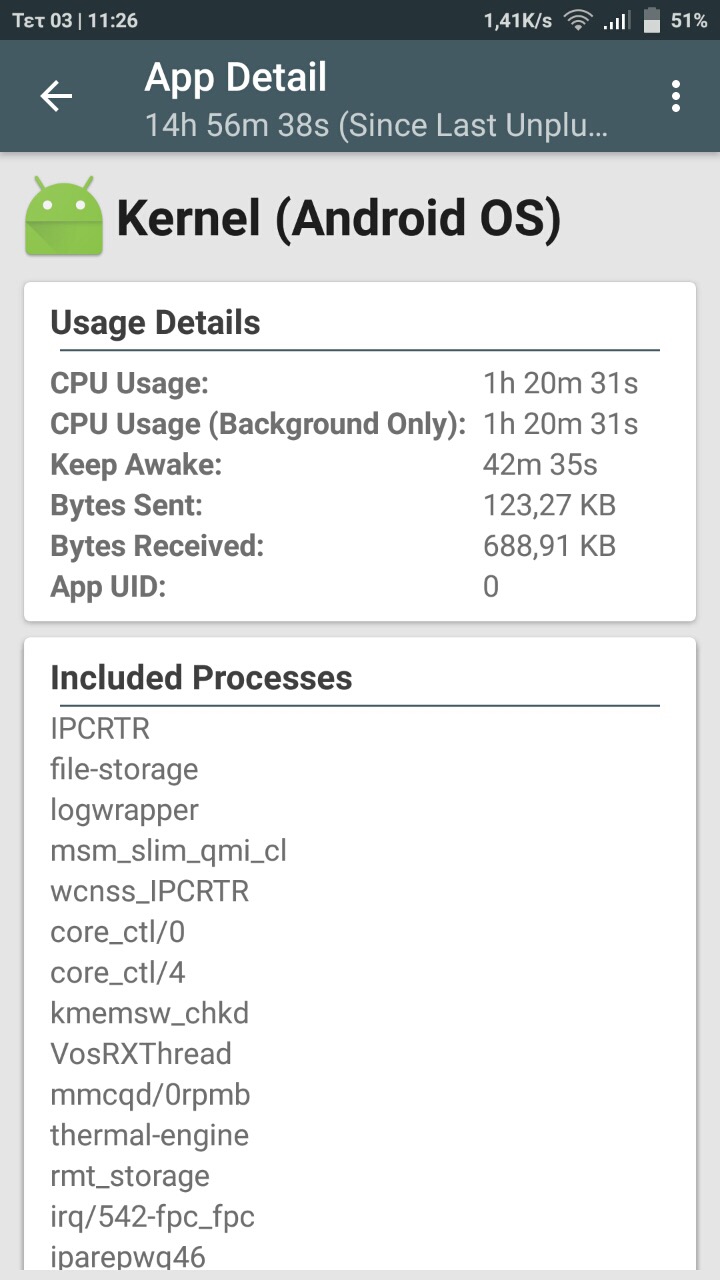This screenshot has height=1280, width=720.
Task: Tap the green Android robot icon
Action: pyautogui.click(x=64, y=216)
